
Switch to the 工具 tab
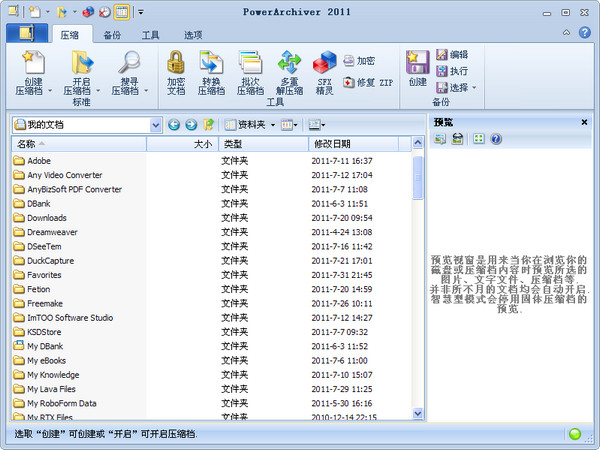pos(150,35)
